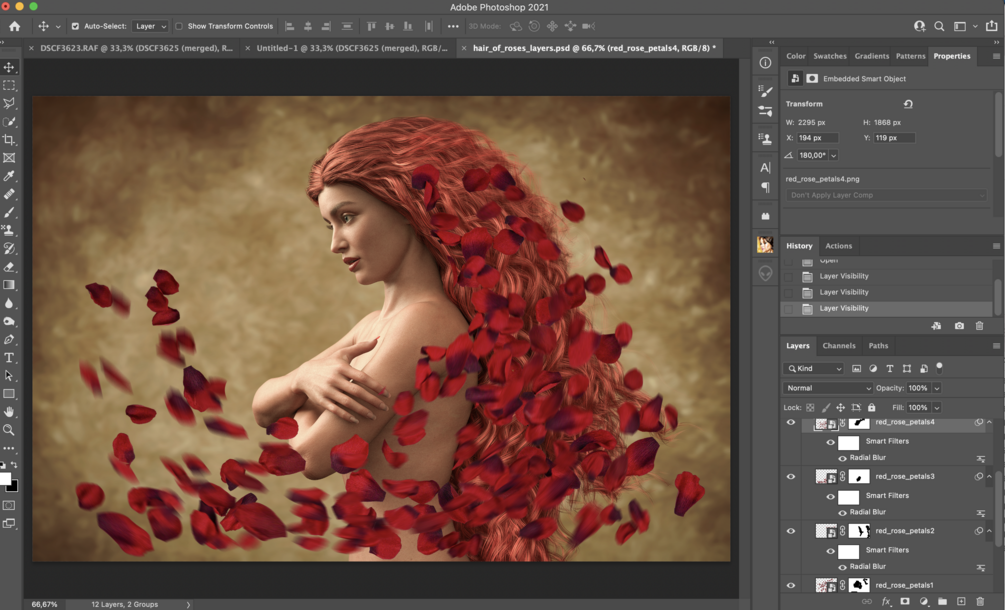Select the Eyedropper tool
This screenshot has height=610, width=1005.
tap(9, 176)
